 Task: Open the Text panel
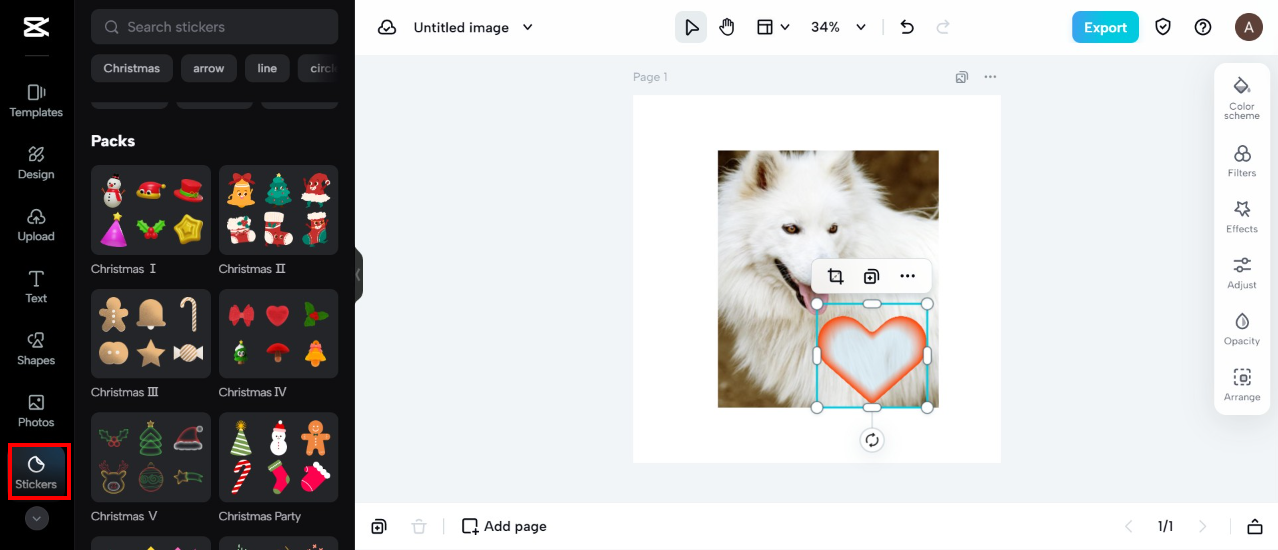[x=36, y=287]
